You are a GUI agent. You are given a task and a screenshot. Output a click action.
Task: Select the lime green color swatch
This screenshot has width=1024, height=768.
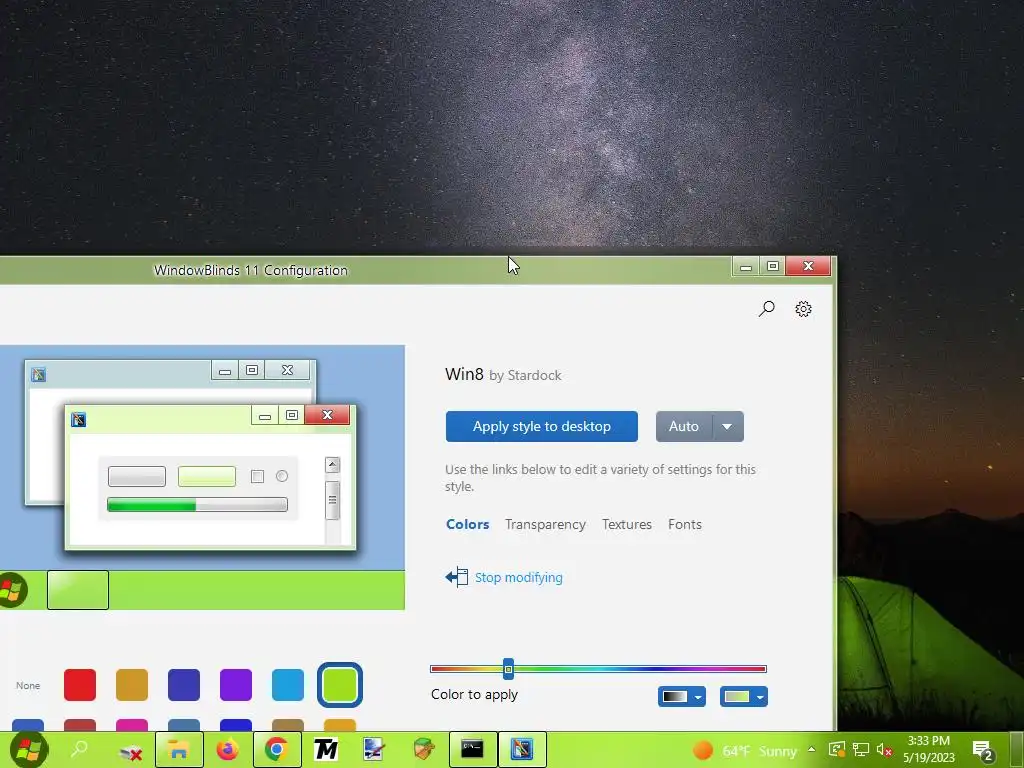340,684
